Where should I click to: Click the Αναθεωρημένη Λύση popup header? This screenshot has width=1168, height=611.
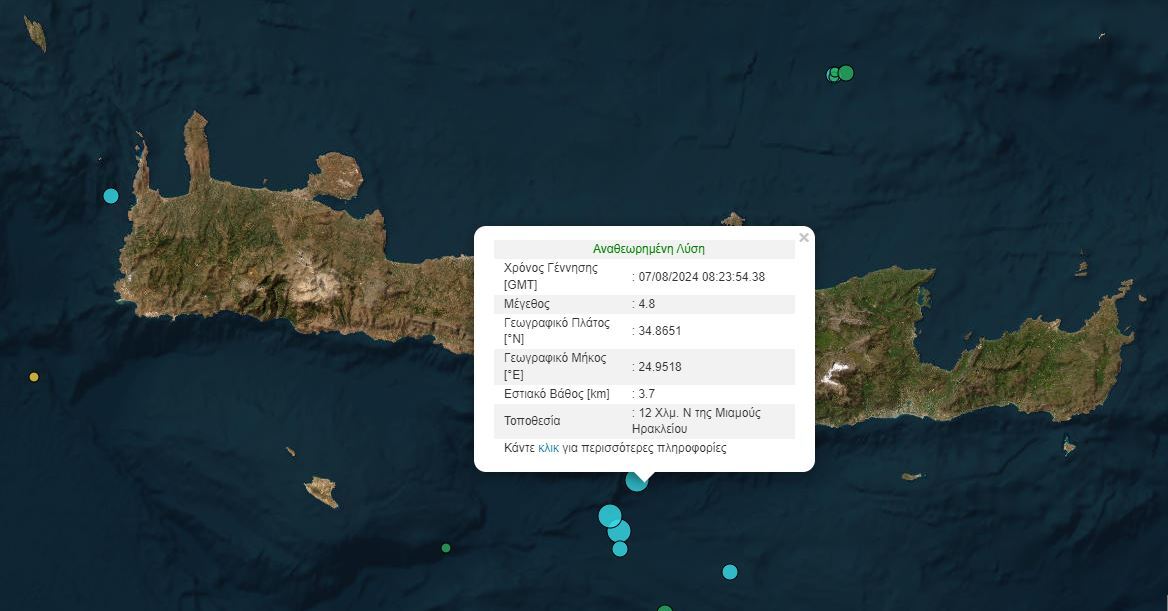point(648,249)
